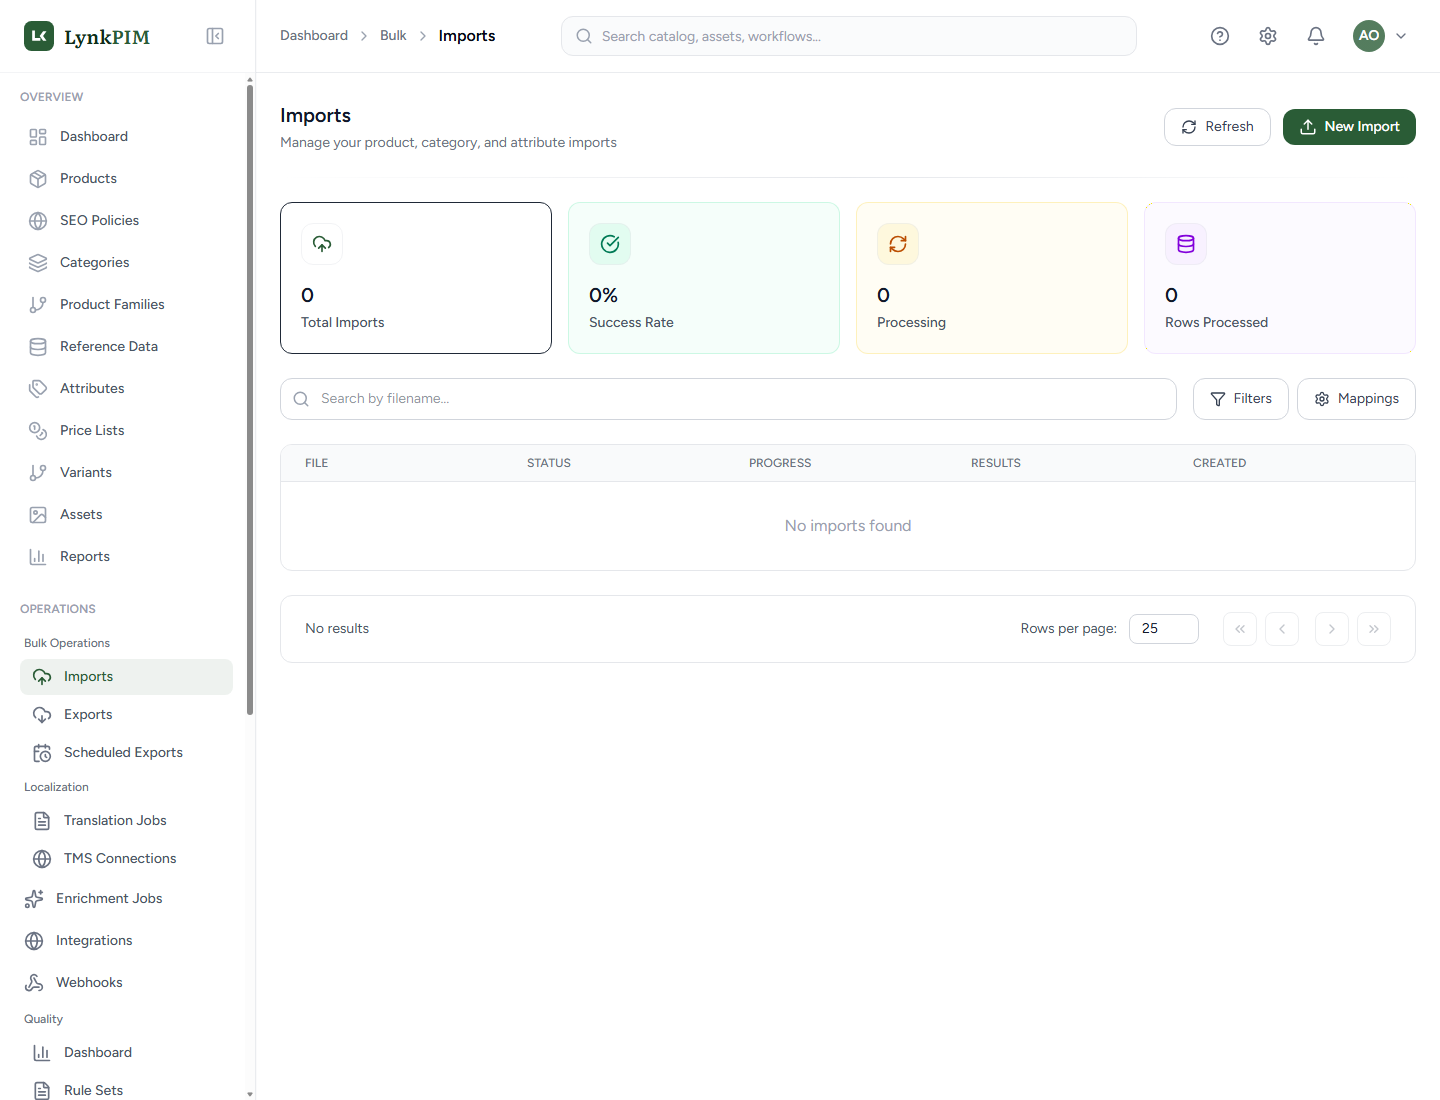Click the Bulk breadcrumb link
The image size is (1440, 1100).
click(393, 36)
